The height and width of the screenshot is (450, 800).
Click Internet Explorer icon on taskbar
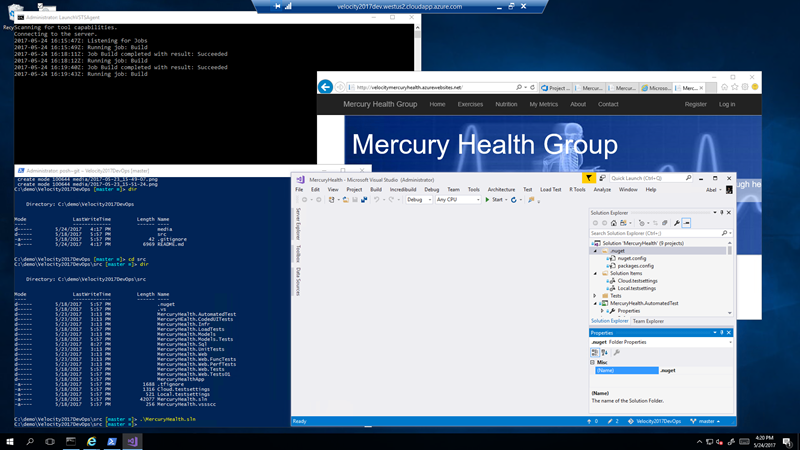[91, 441]
